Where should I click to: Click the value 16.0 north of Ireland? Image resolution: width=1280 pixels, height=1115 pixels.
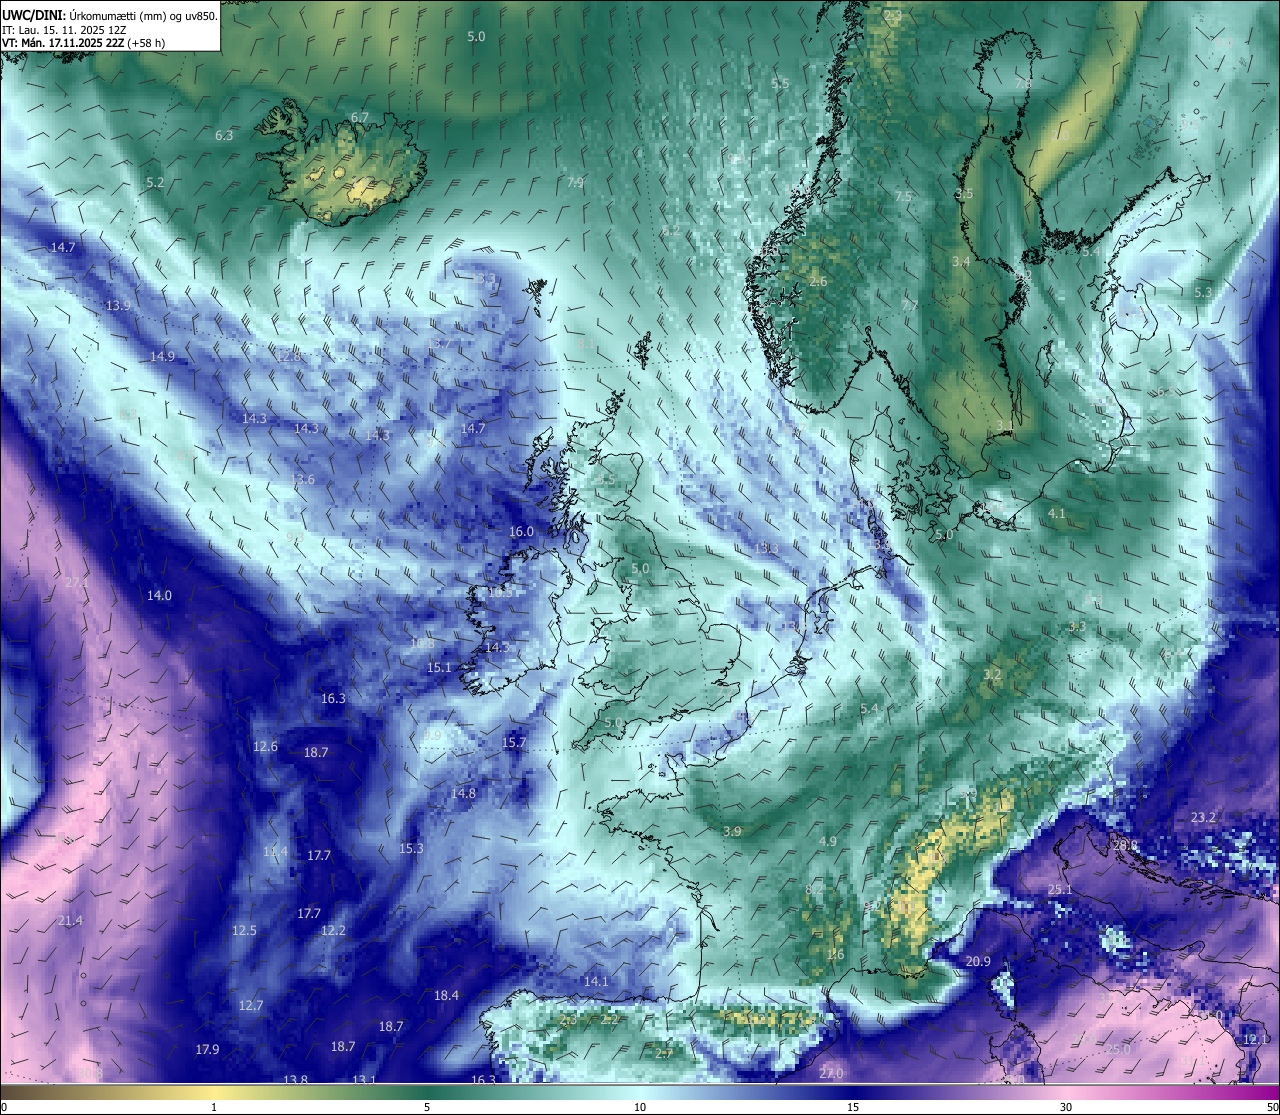(x=521, y=532)
